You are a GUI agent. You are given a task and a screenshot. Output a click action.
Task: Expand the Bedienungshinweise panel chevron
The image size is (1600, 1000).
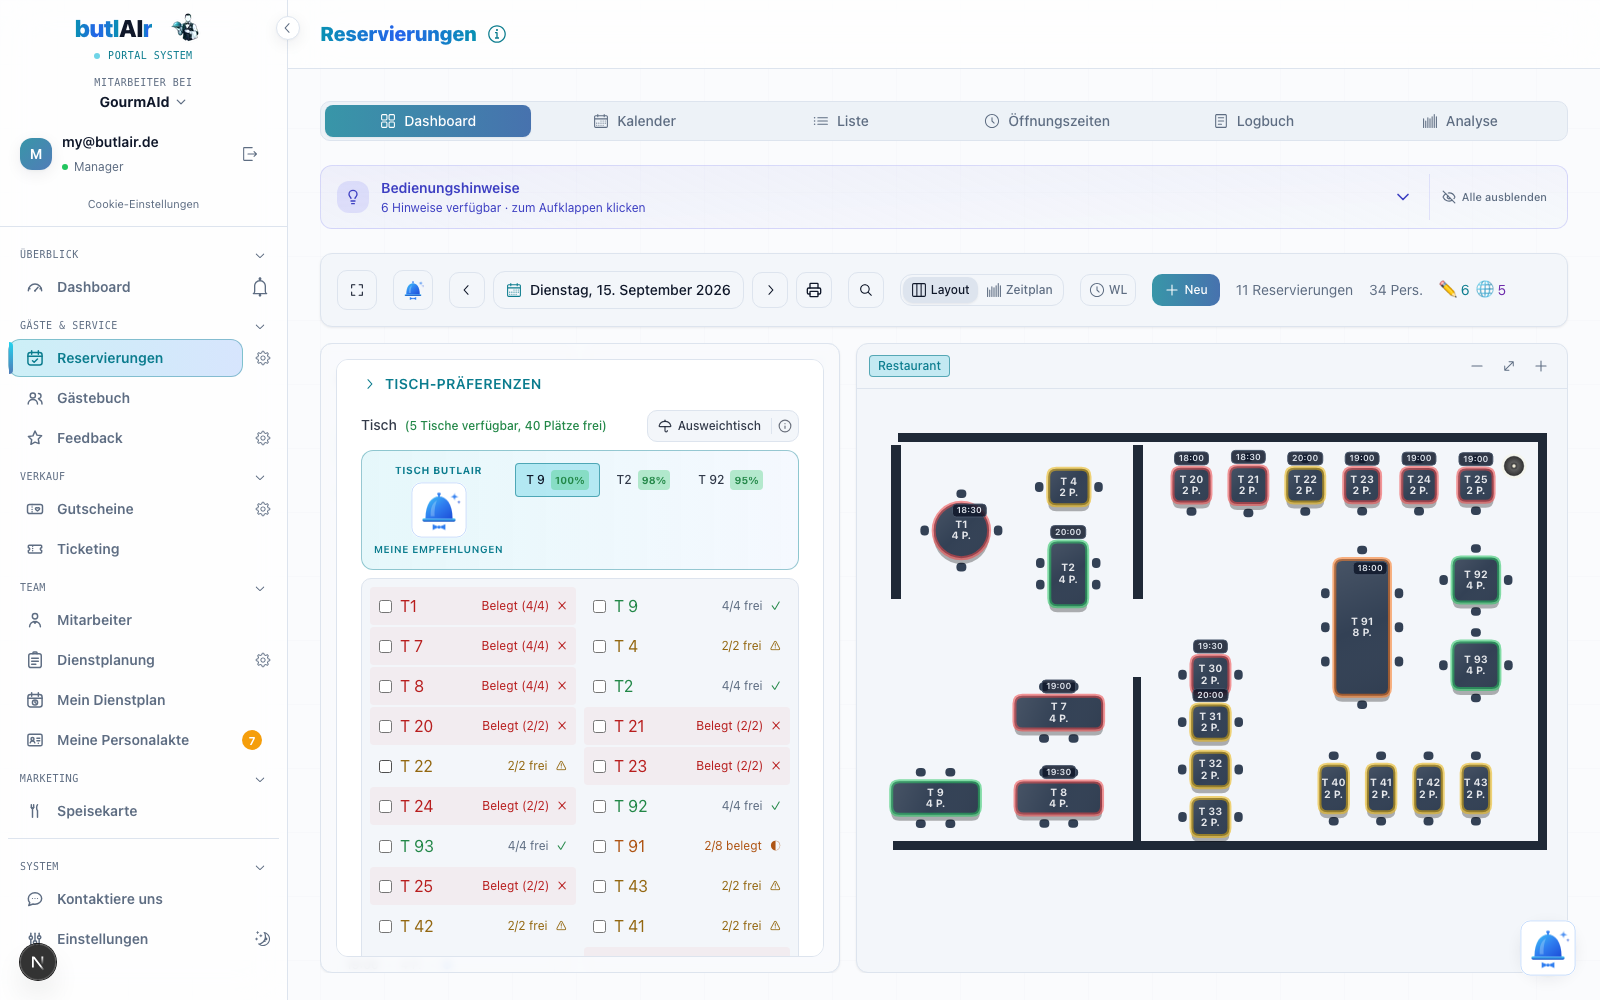tap(1403, 197)
